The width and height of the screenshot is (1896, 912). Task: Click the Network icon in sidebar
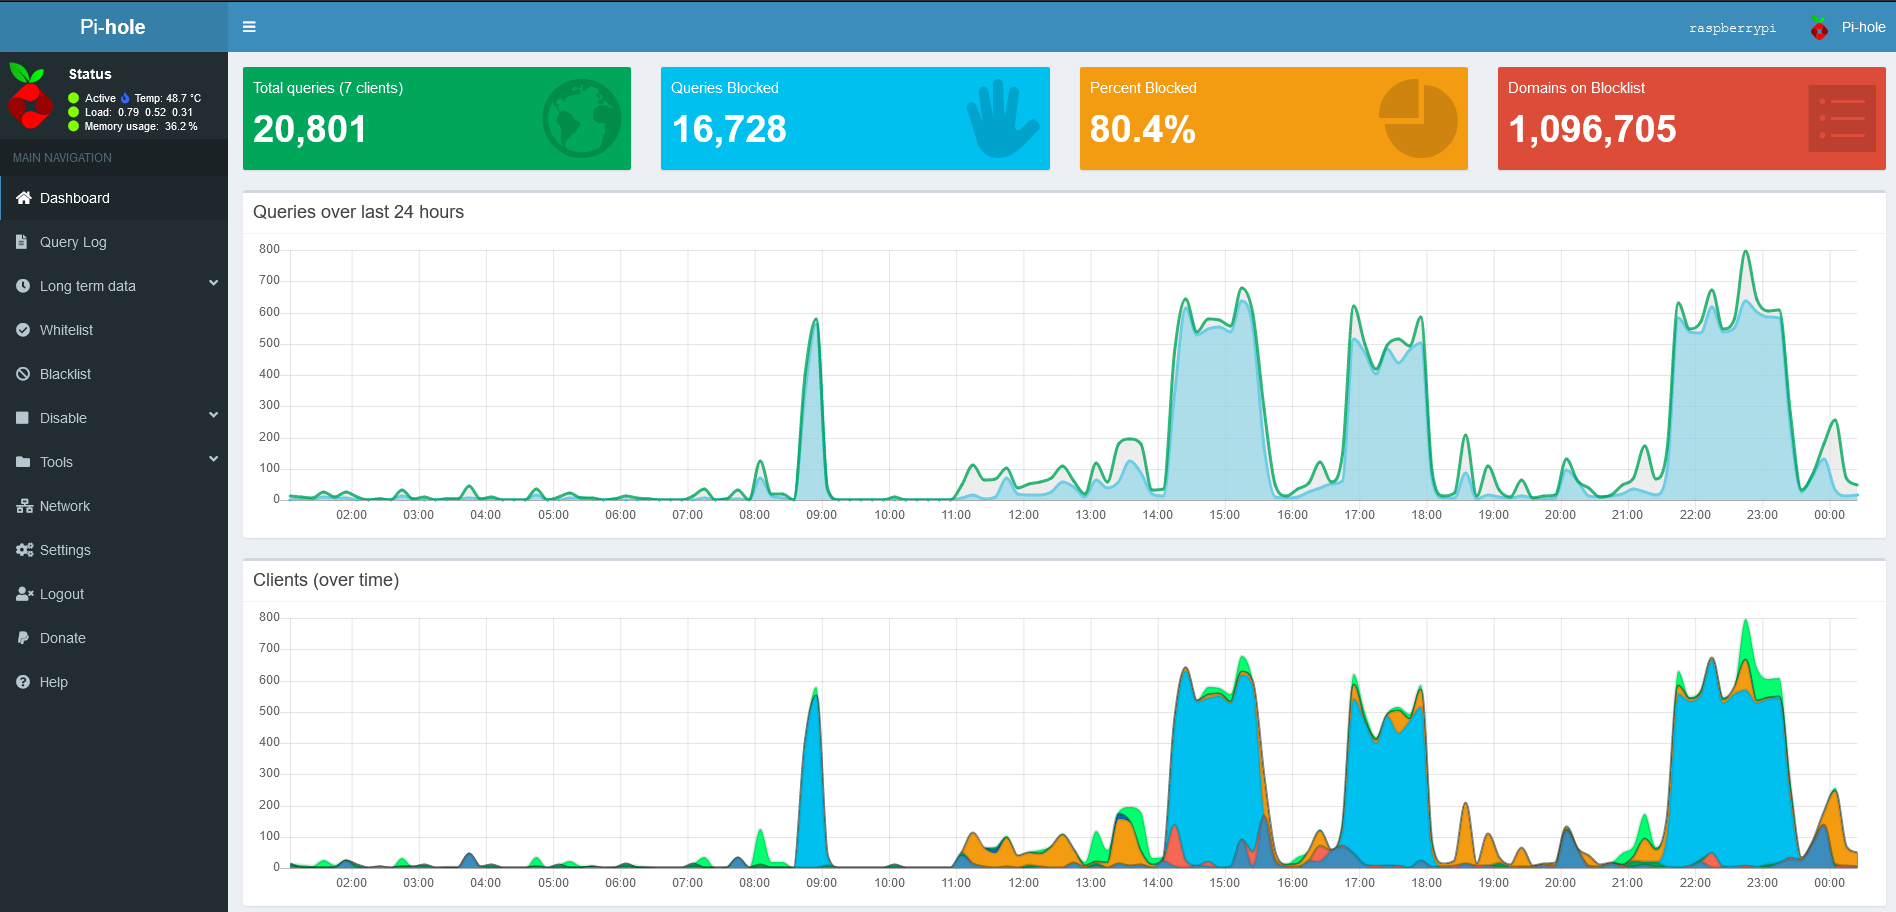coord(24,506)
